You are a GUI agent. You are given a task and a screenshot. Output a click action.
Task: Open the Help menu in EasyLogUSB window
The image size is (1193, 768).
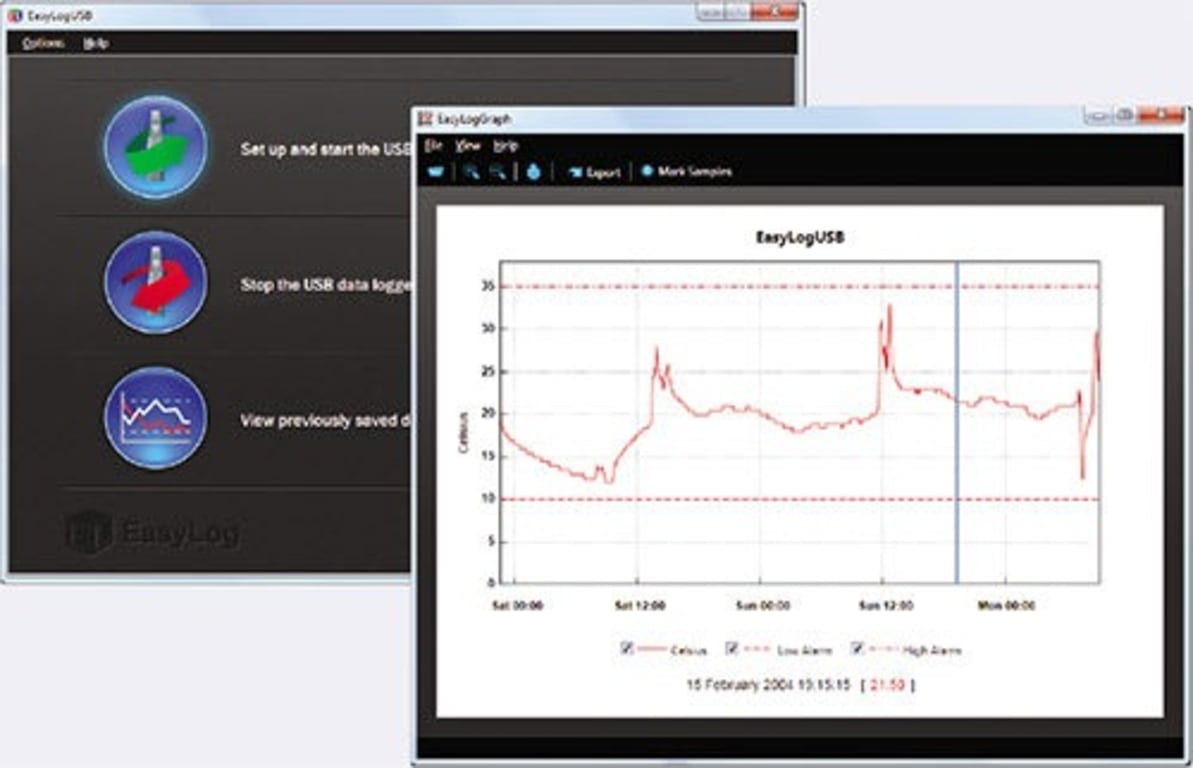tap(96, 43)
